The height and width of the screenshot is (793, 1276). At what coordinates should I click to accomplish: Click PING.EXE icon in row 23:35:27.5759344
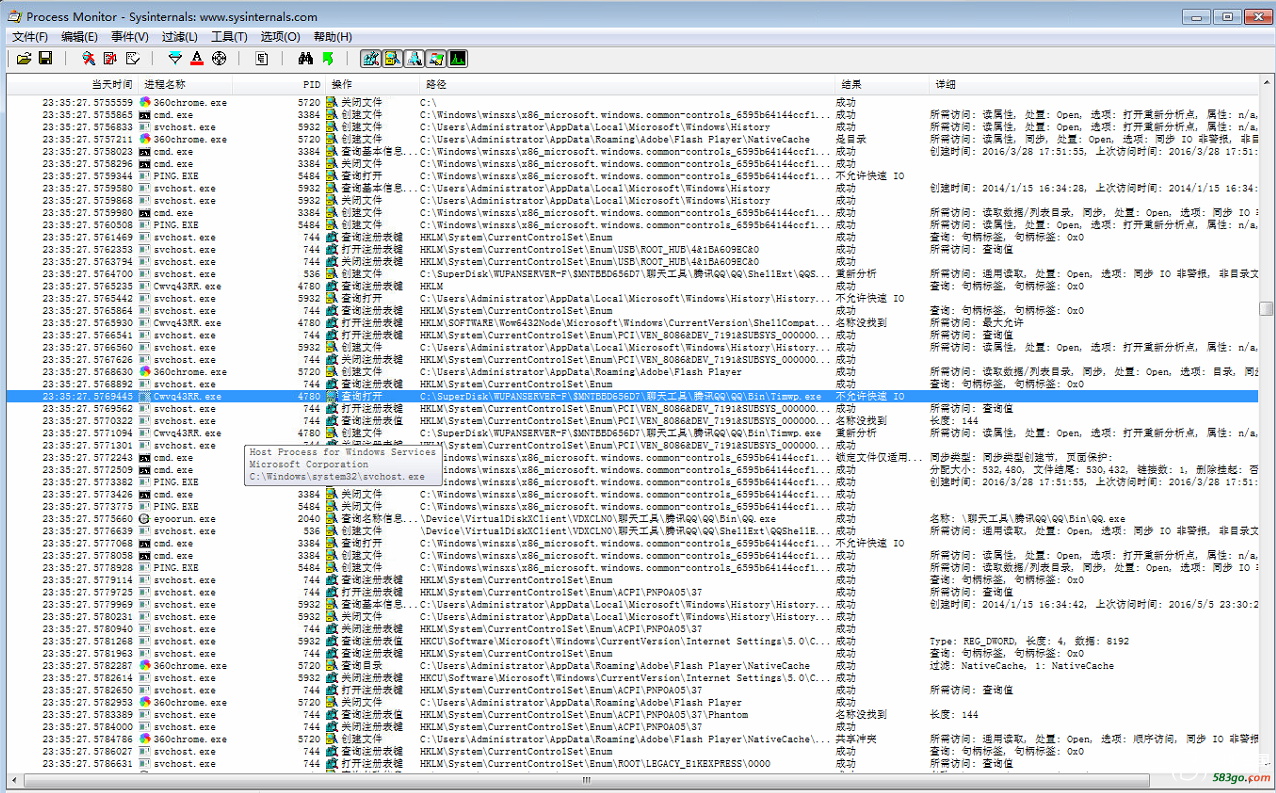(145, 176)
